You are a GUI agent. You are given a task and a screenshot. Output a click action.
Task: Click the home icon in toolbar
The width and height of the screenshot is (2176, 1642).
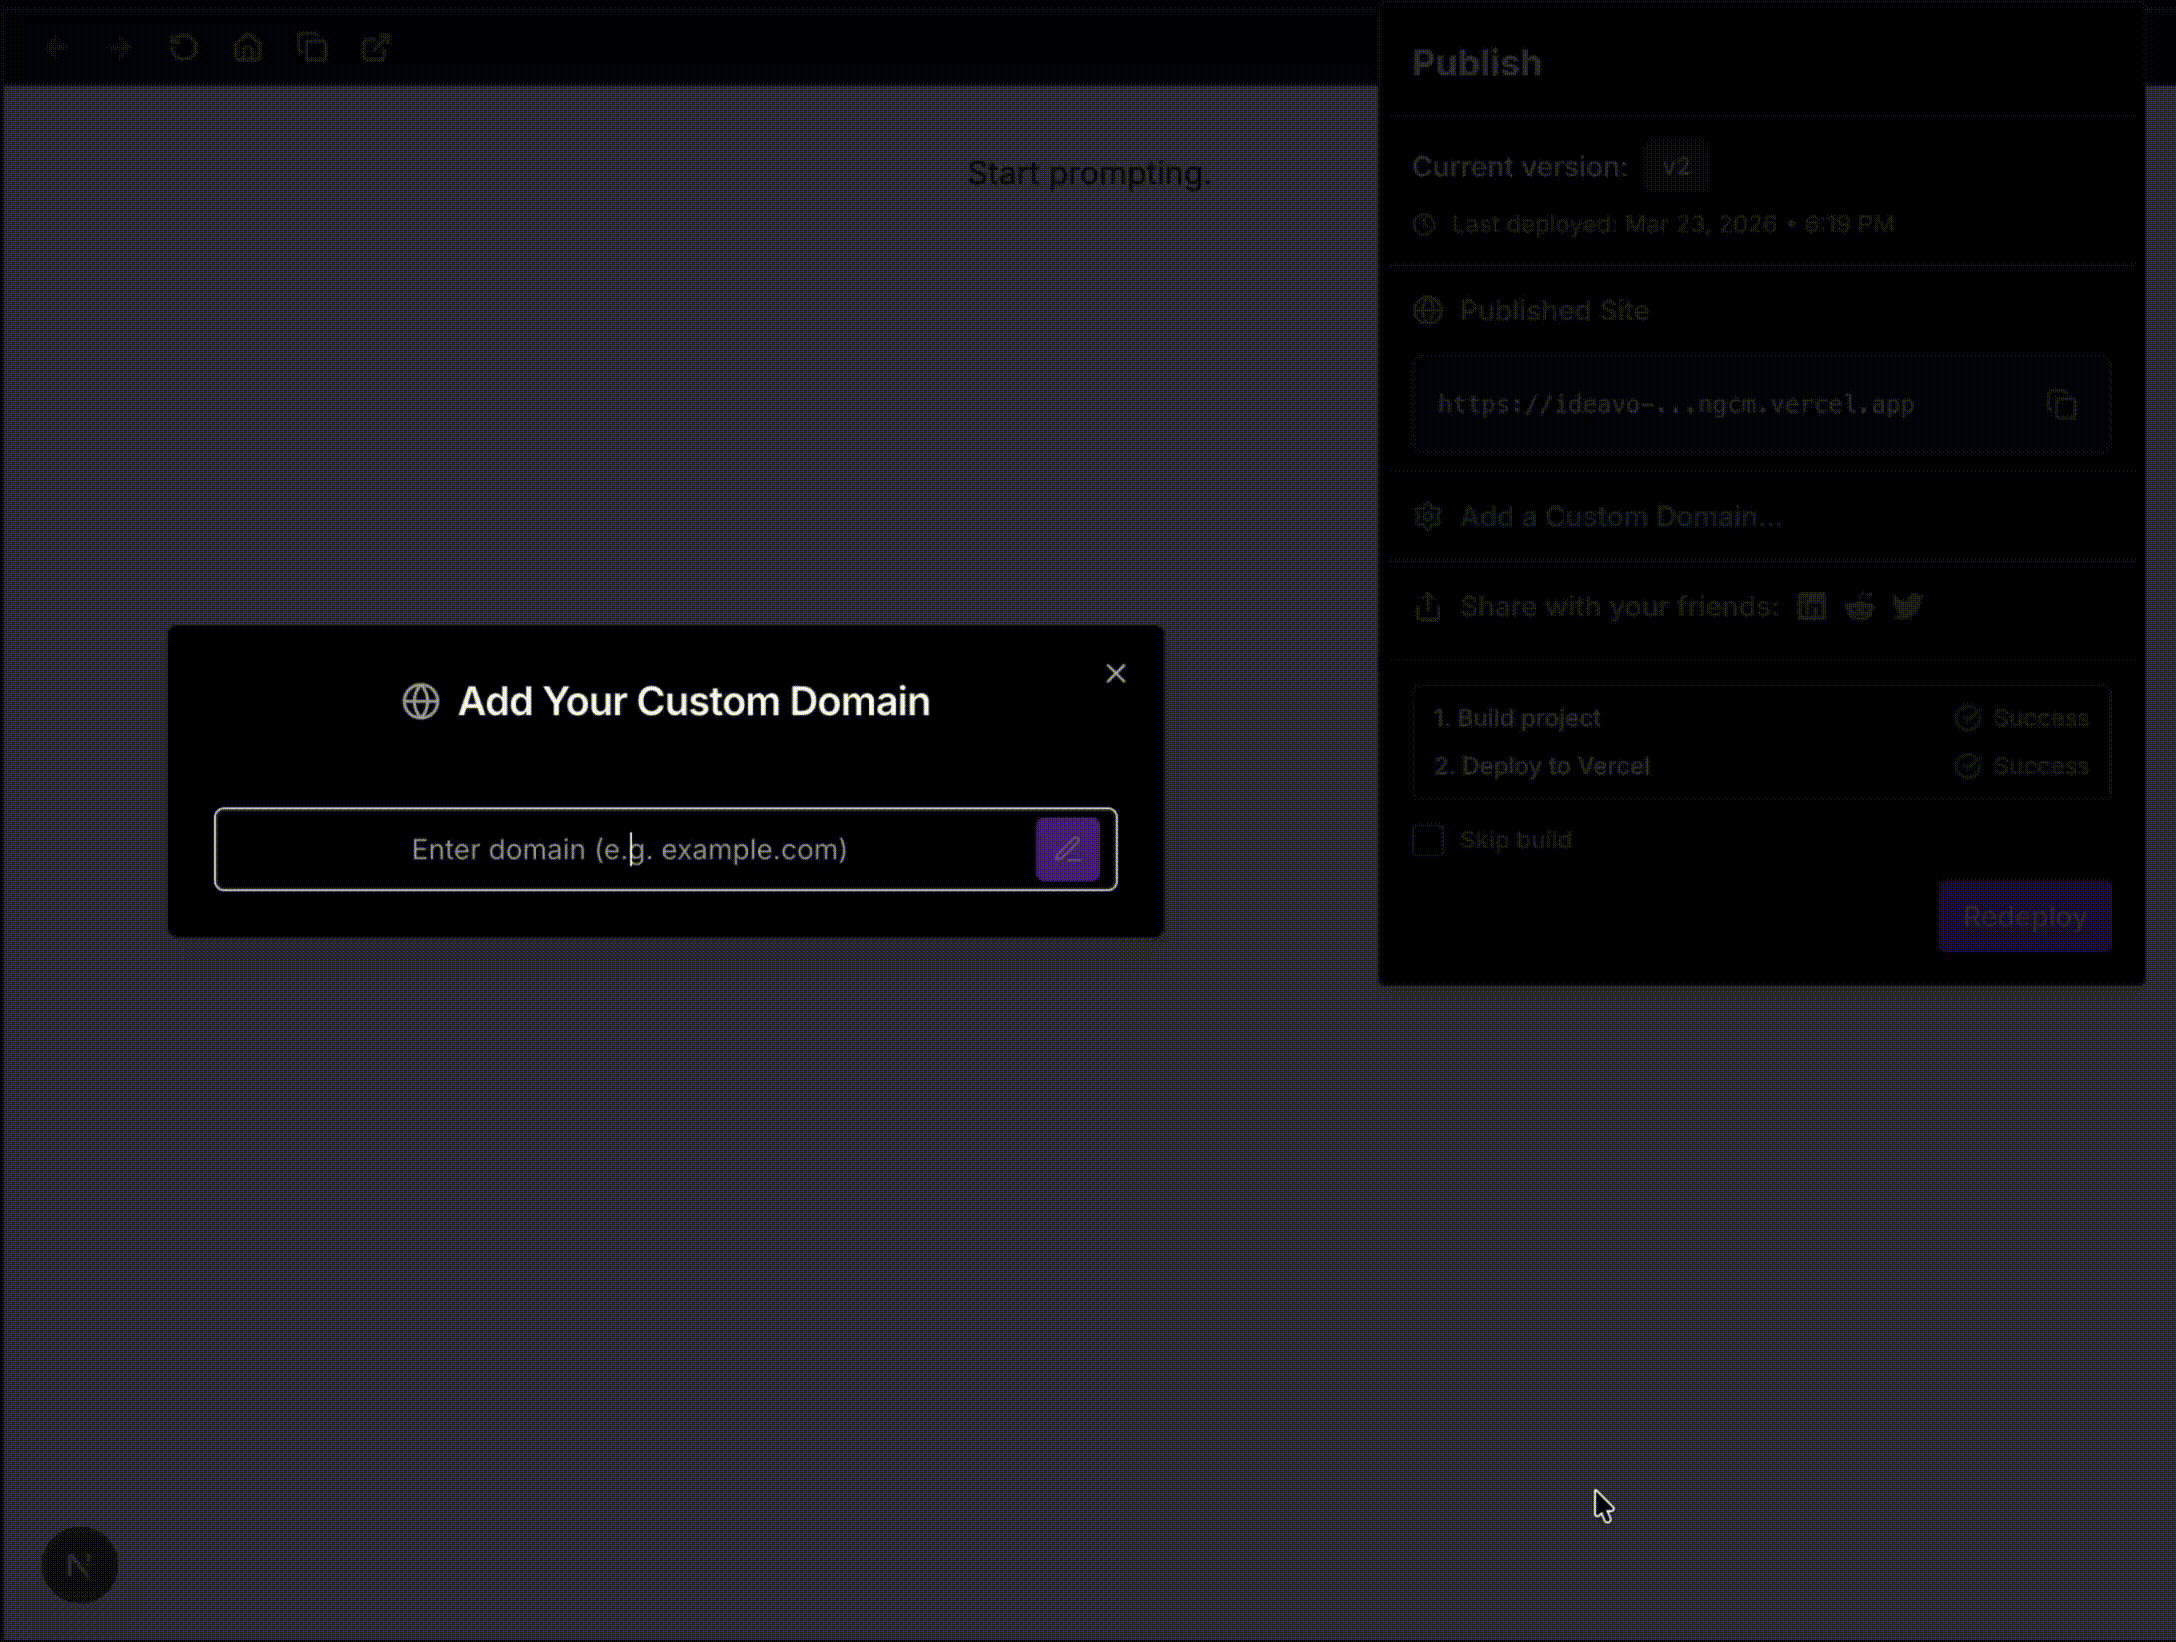(x=248, y=48)
